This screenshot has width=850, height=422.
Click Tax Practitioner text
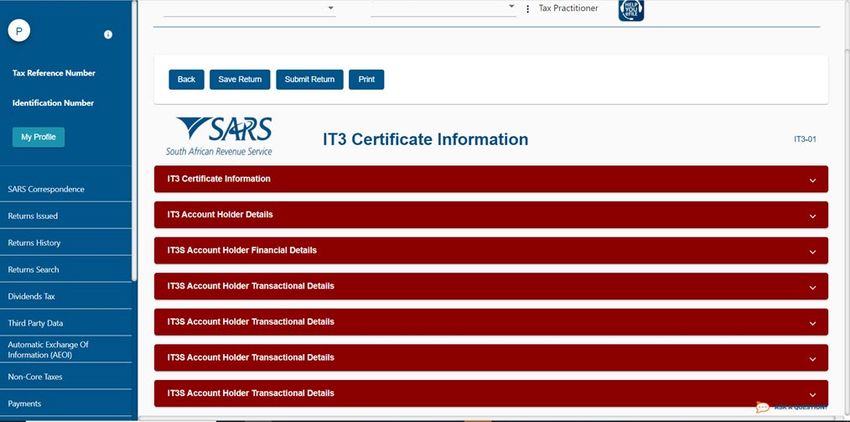click(568, 8)
